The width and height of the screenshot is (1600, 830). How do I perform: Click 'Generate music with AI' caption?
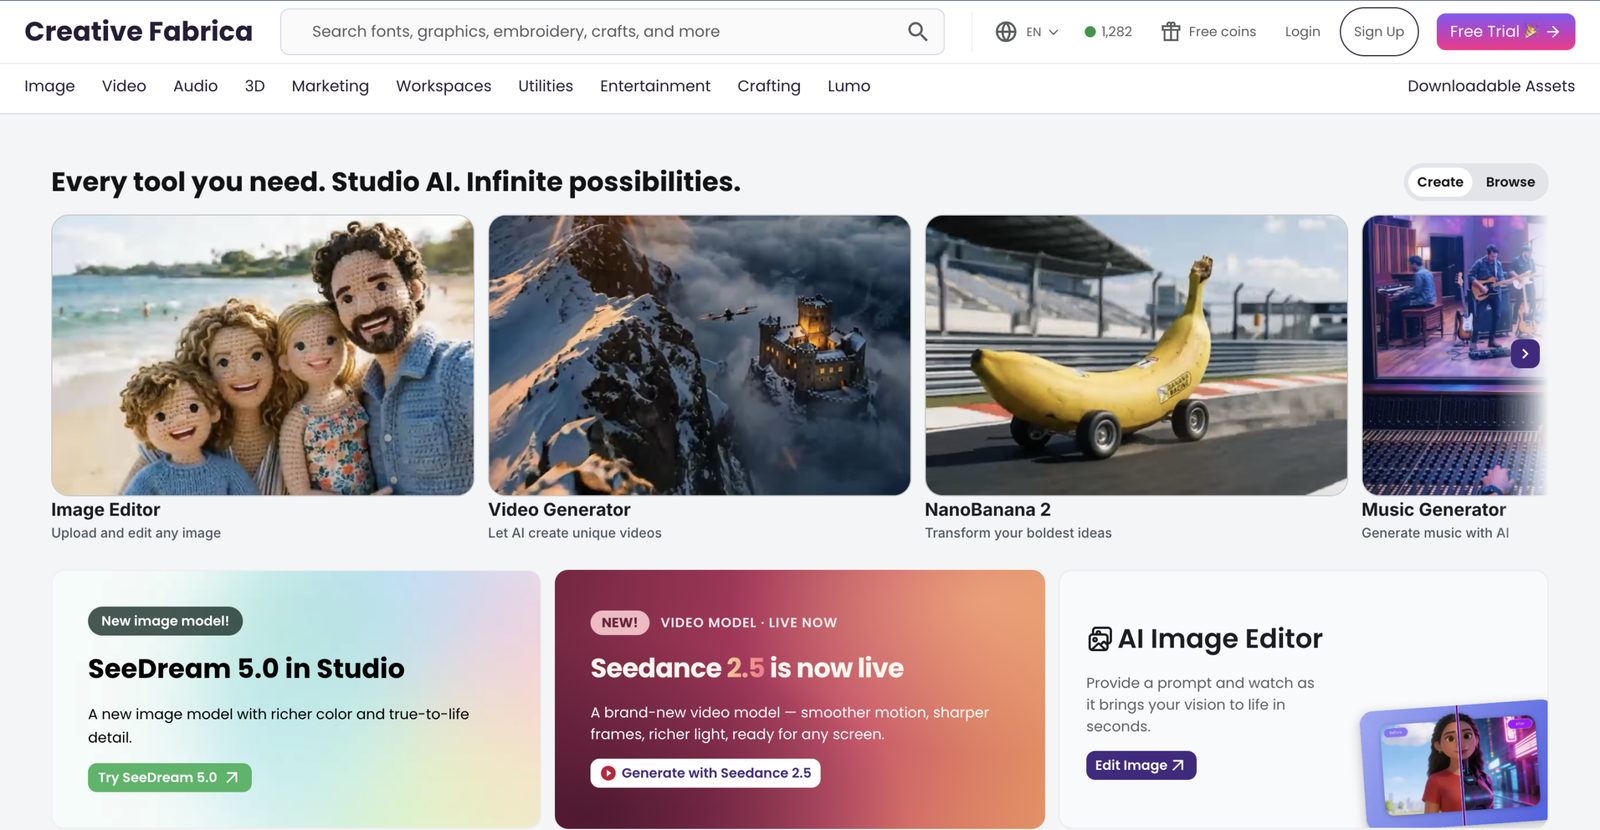tap(1435, 533)
